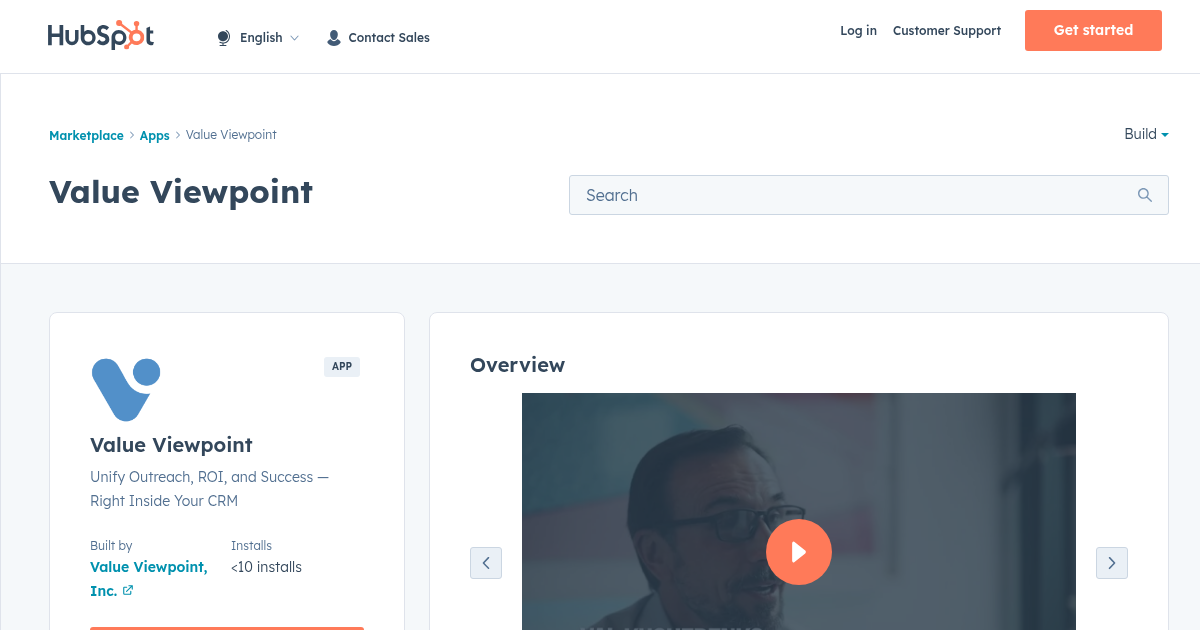
Task: Click the globe language icon
Action: tap(223, 38)
